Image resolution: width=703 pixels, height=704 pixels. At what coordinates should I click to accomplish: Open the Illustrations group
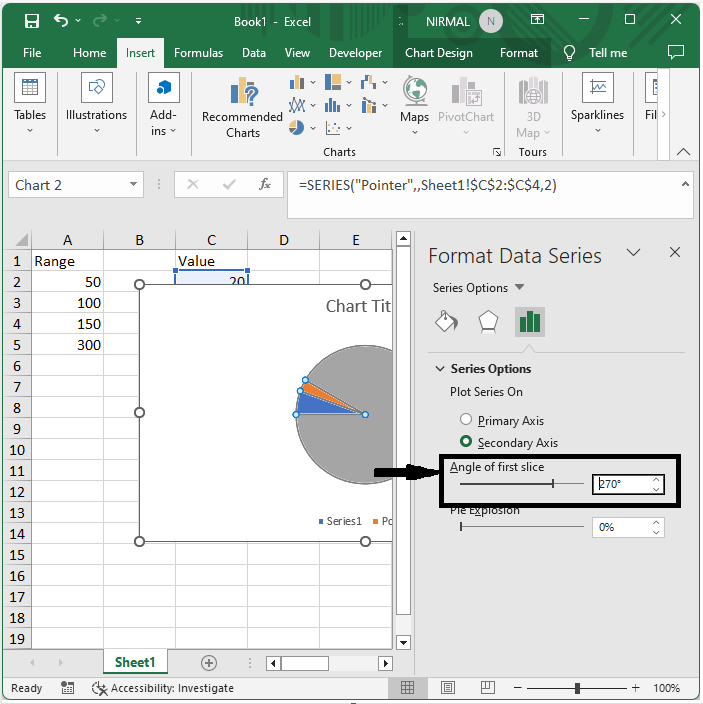[x=97, y=104]
